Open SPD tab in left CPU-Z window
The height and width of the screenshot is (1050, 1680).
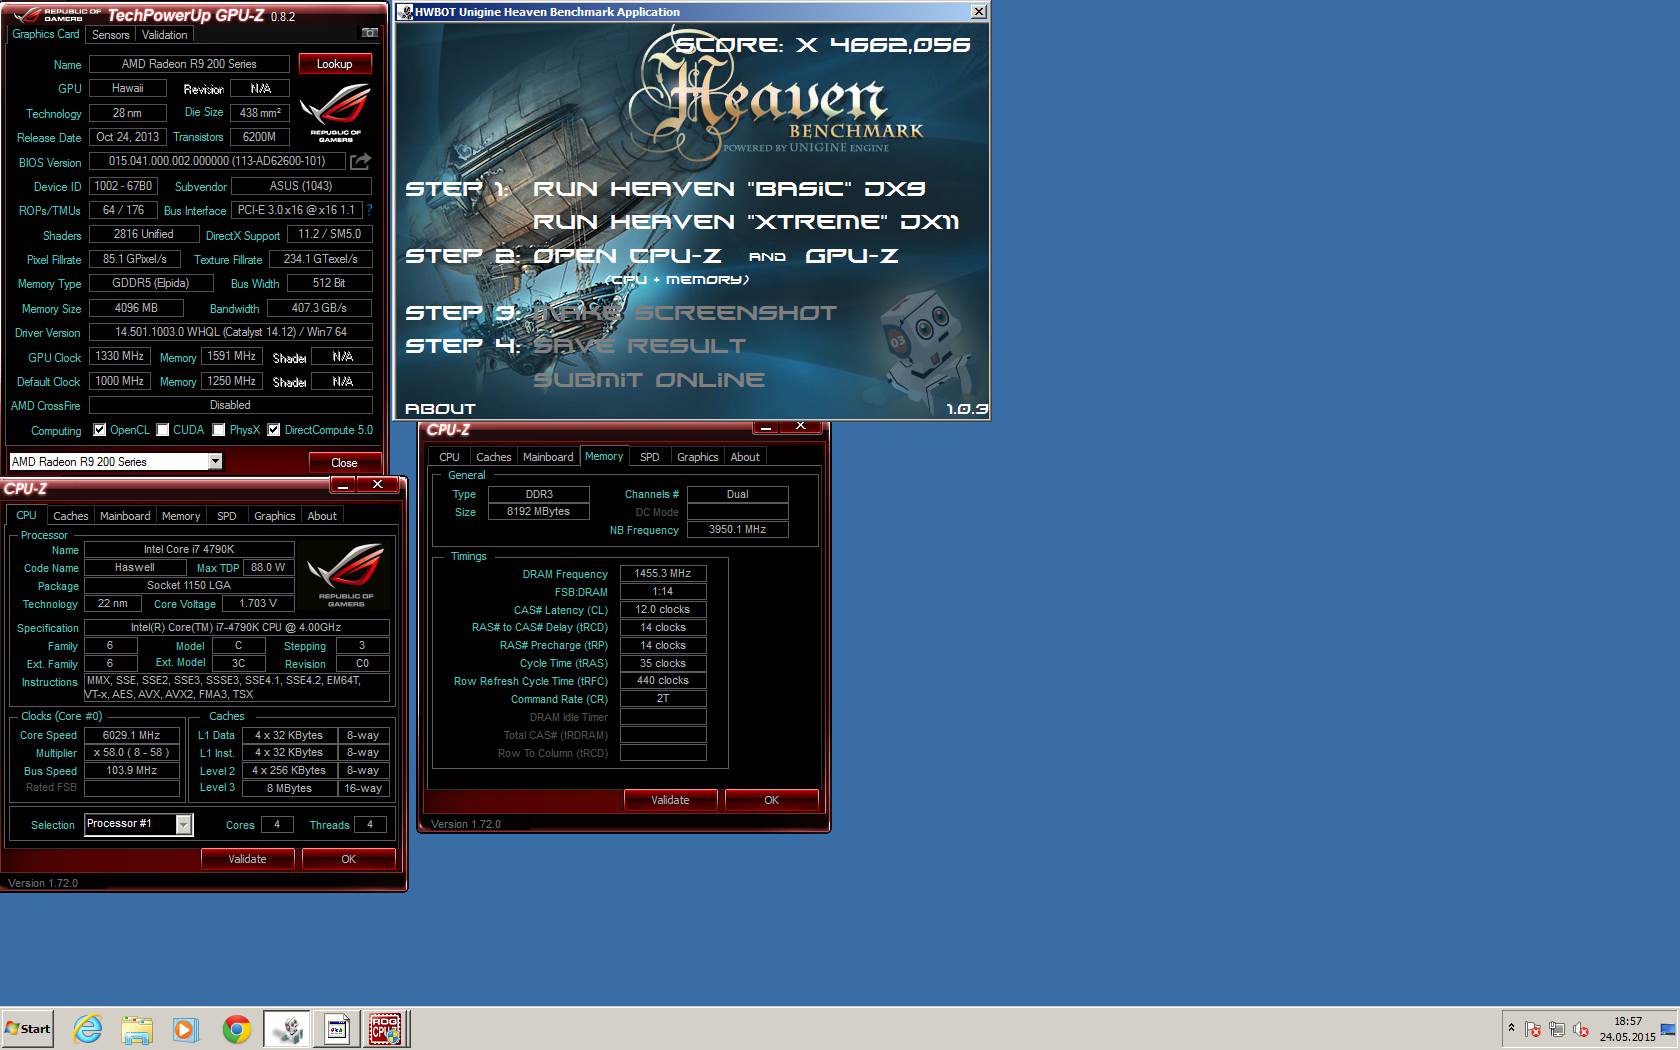click(227, 516)
